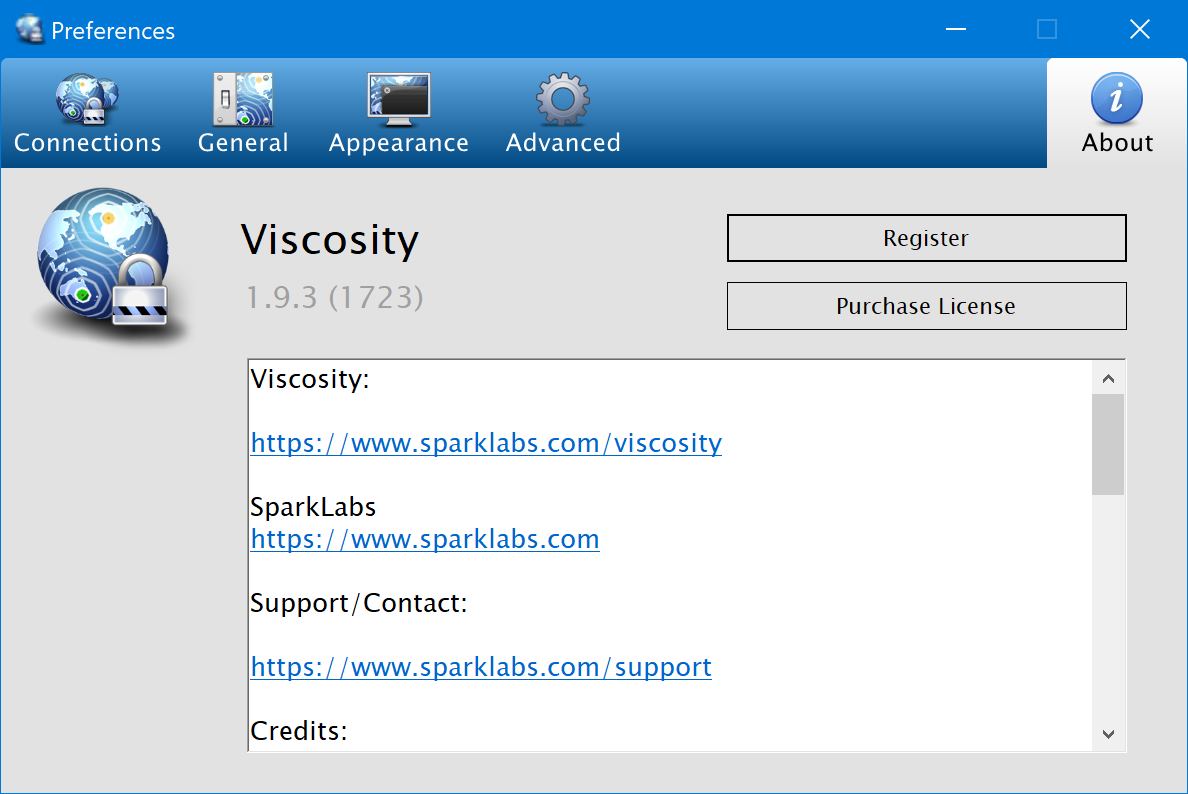Click the large Viscosity globe padlock logo
The height and width of the screenshot is (794, 1188).
[x=103, y=266]
